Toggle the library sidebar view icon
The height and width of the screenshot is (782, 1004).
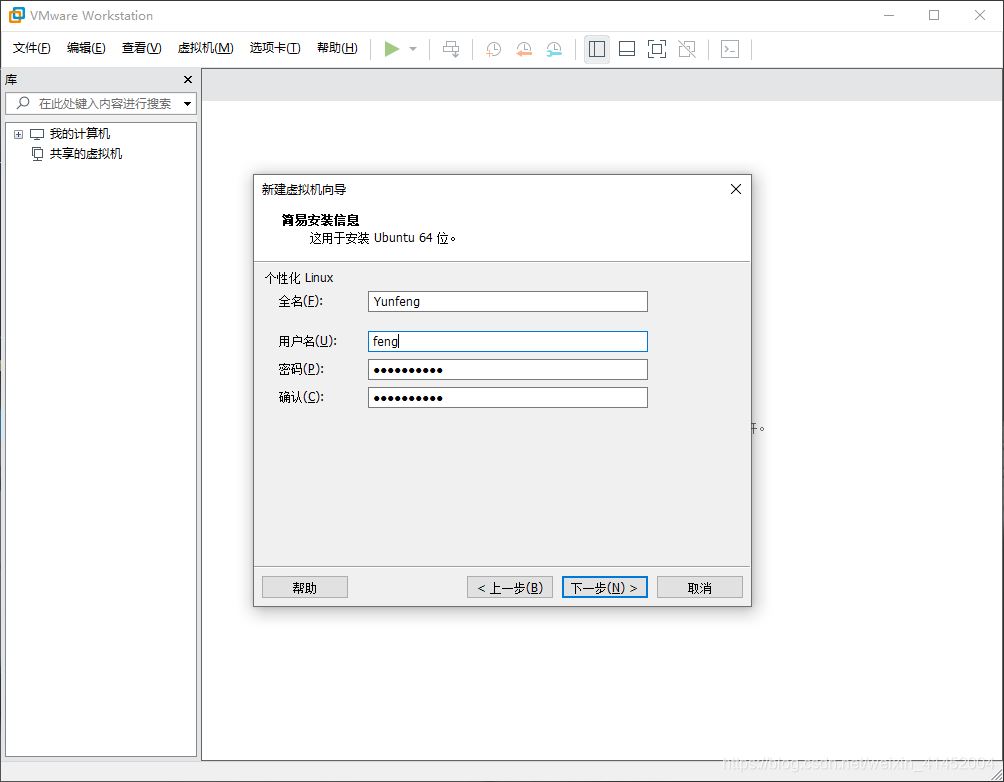pyautogui.click(x=597, y=49)
